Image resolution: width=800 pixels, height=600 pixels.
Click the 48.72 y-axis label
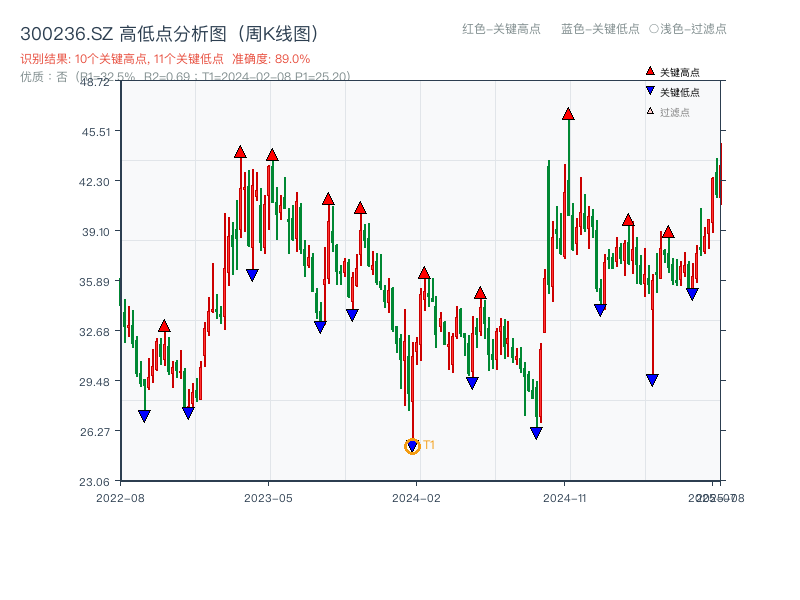pos(95,82)
